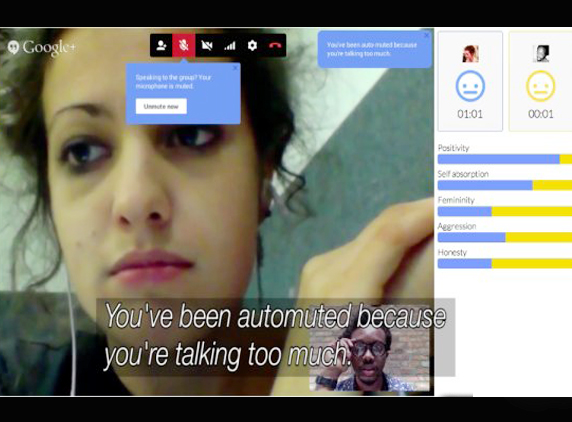Click the first participant avatar thumbnail
This screenshot has height=422, width=572.
tap(470, 54)
